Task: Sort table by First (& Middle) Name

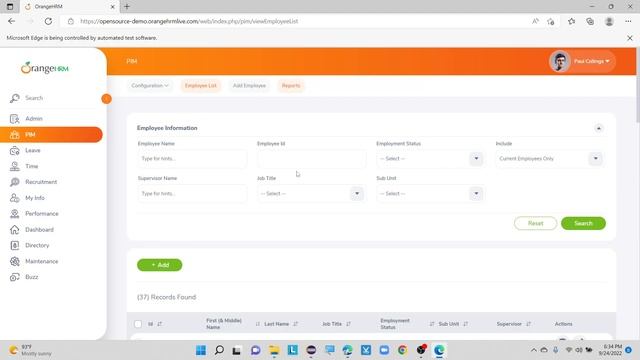Action: pos(258,324)
